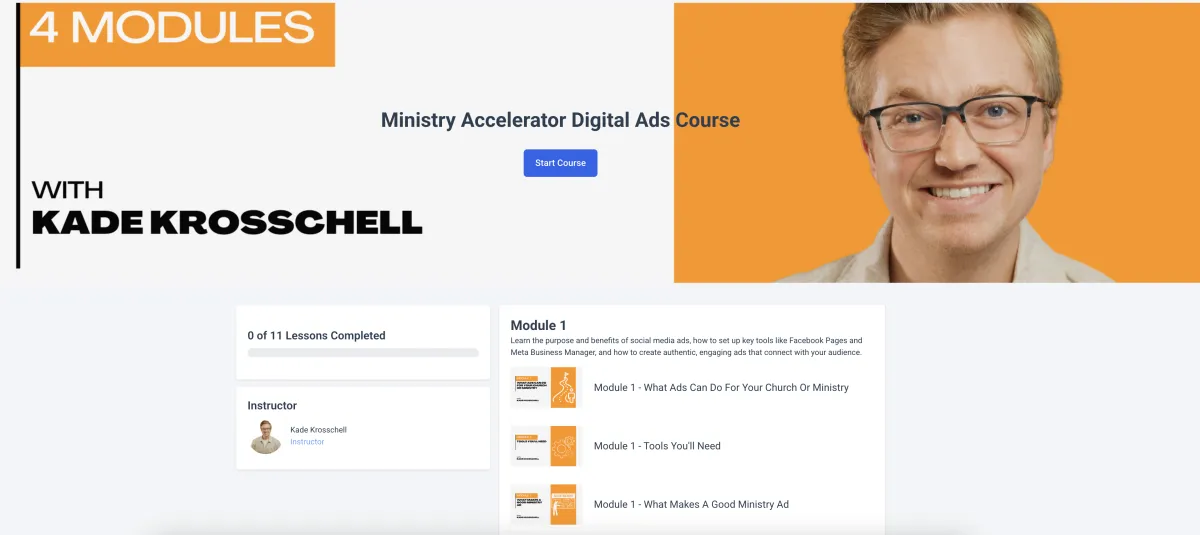Select lesson title 'What Ads Can Do For Your Church Or Ministry'
Screen dimensions: 1200x535
click(721, 387)
